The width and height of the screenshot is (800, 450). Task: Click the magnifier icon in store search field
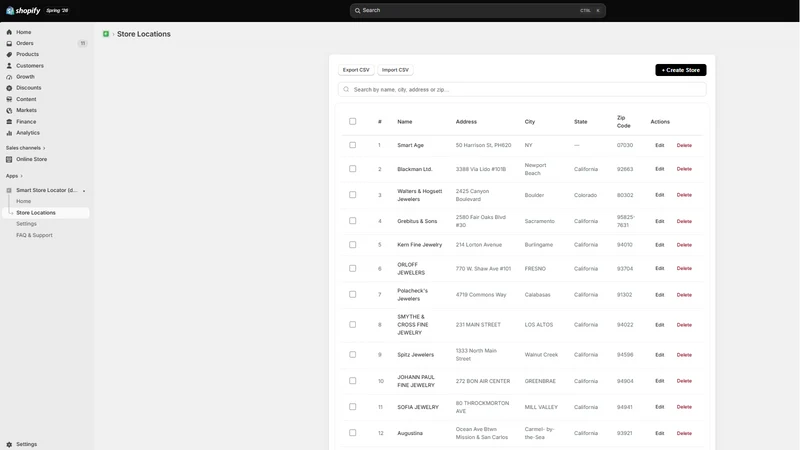coord(346,89)
